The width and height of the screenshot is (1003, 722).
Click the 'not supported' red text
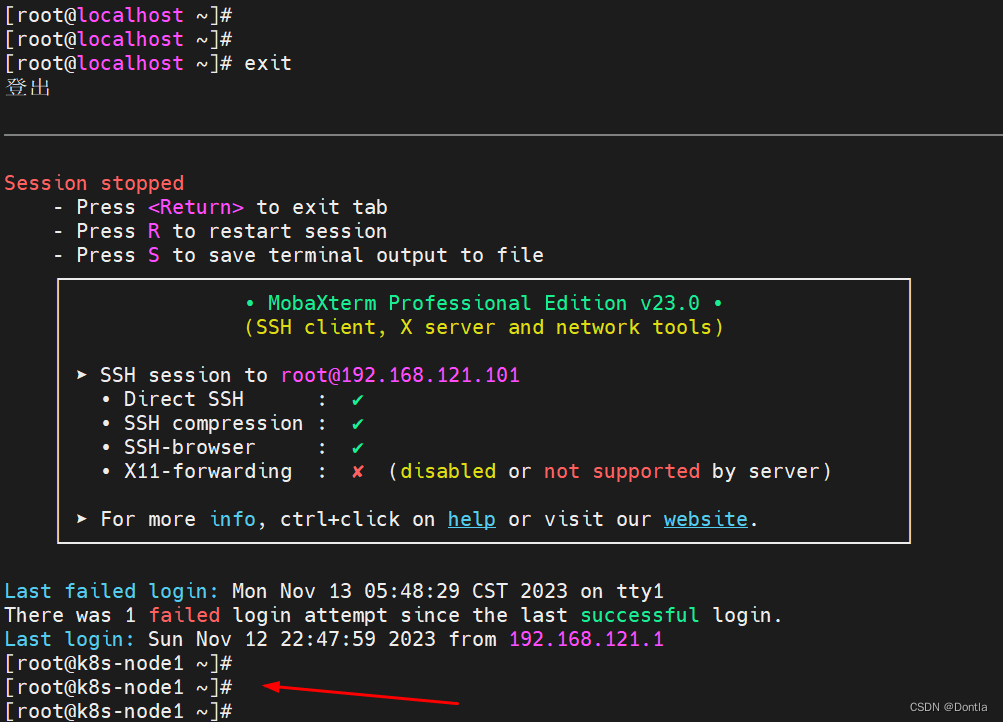pos(622,472)
